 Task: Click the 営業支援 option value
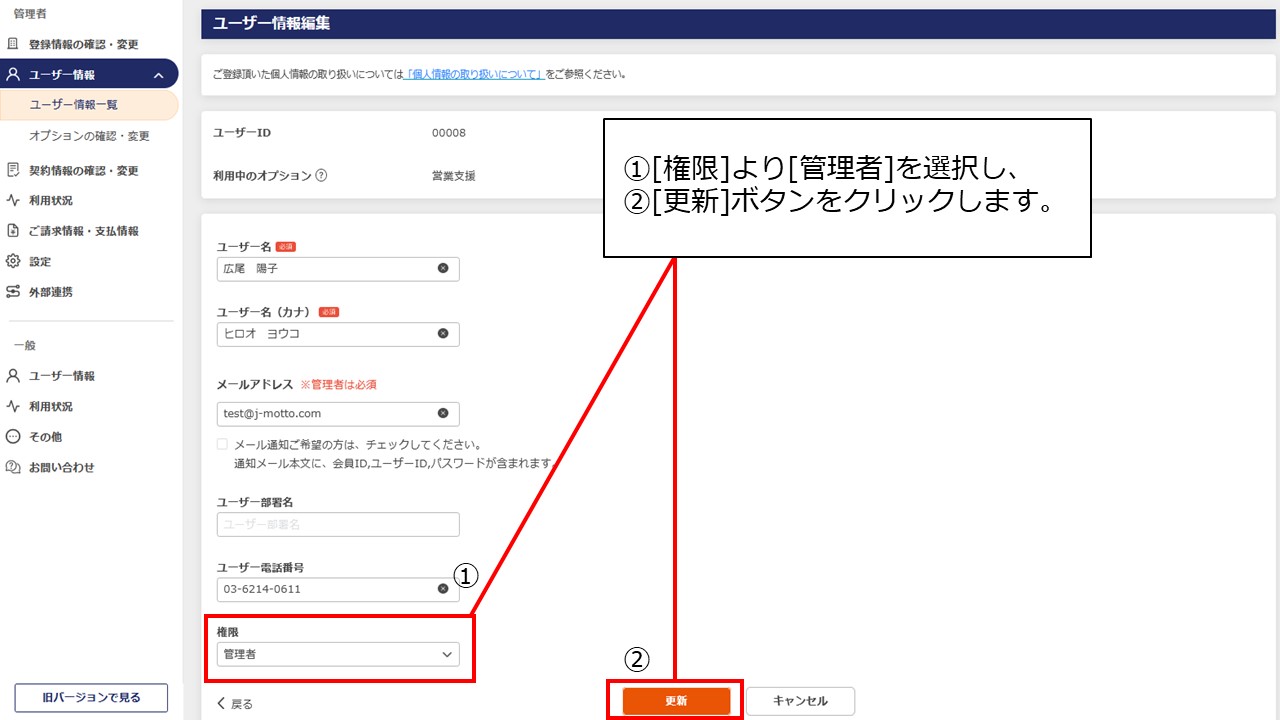453,176
